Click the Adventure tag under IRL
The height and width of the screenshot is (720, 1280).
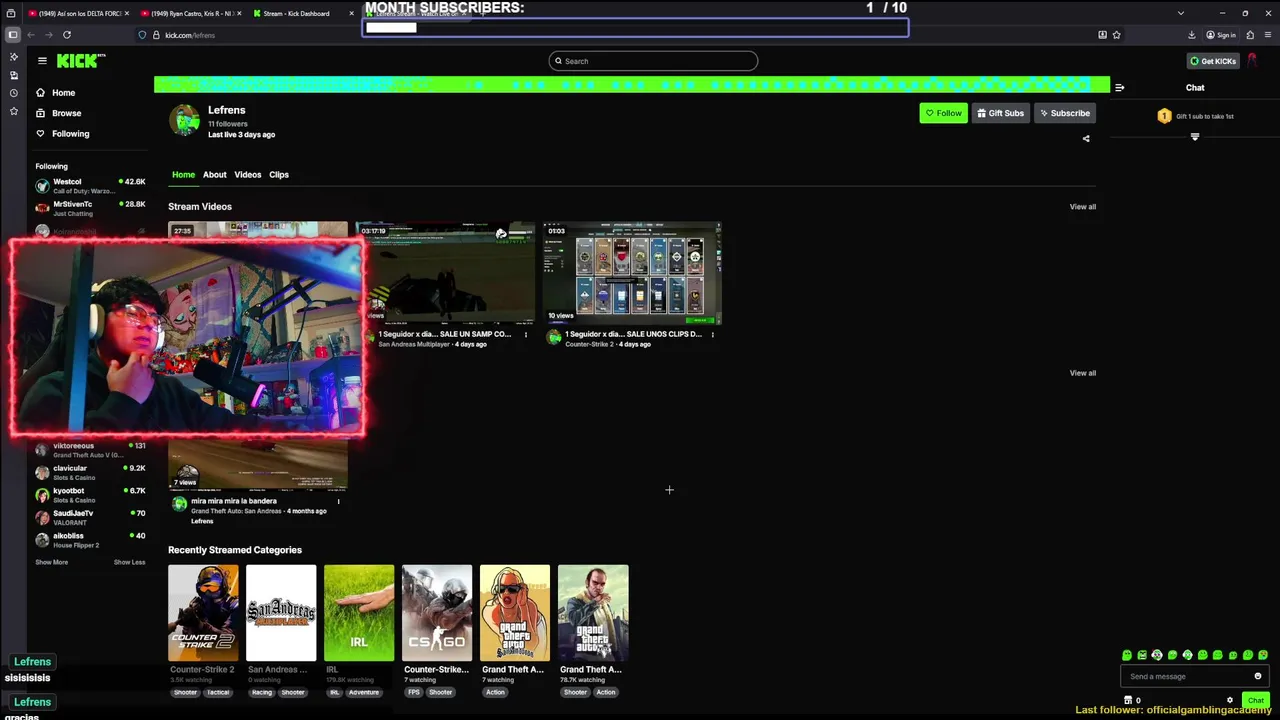point(364,692)
